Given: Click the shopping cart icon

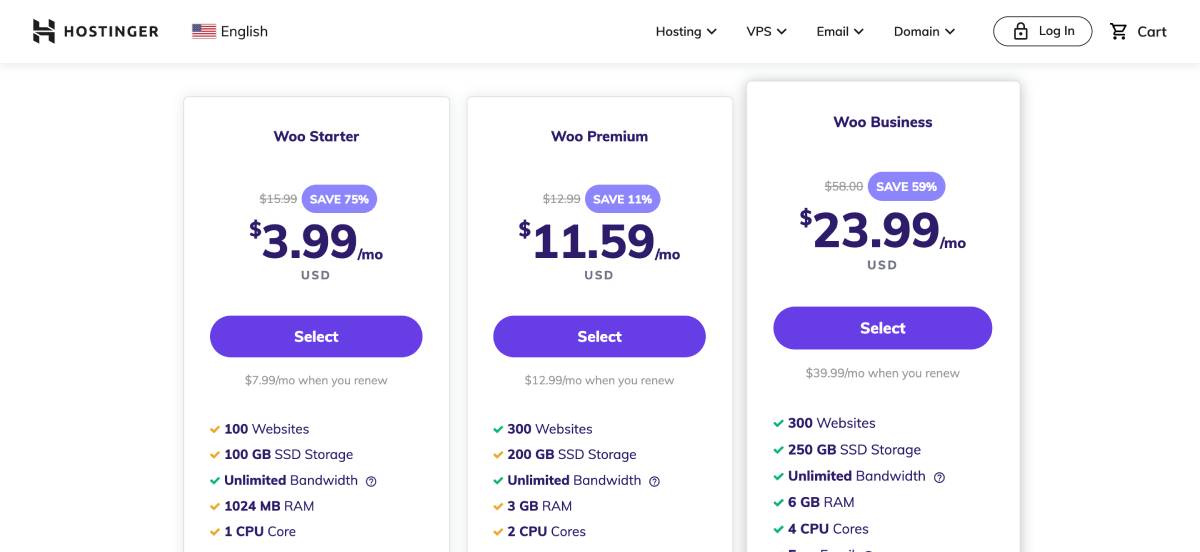Looking at the screenshot, I should [1119, 31].
